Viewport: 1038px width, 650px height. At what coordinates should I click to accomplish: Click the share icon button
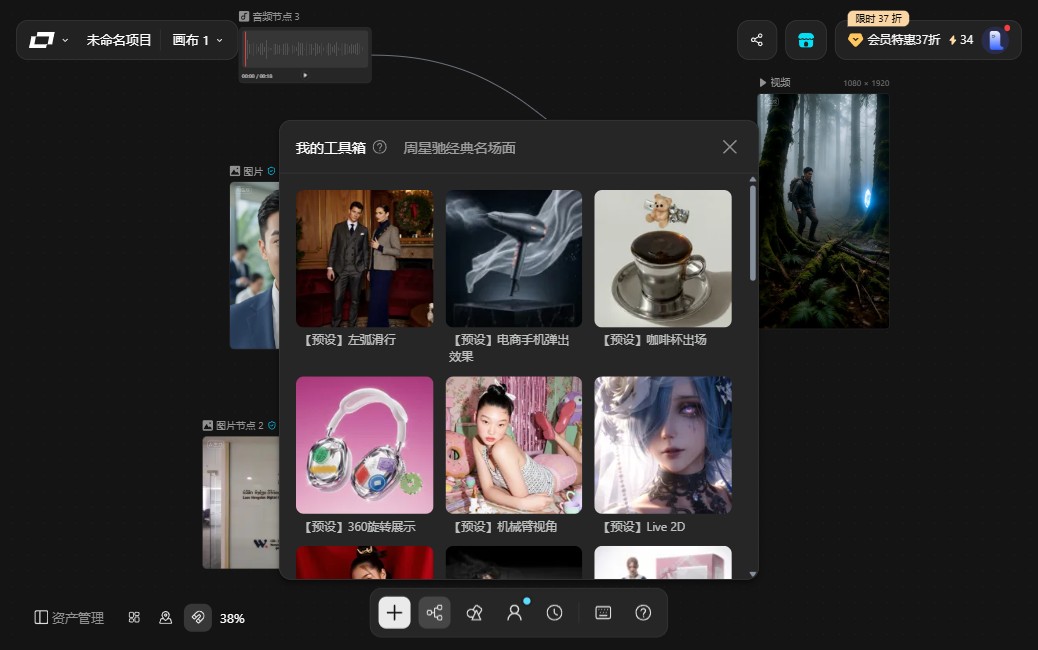pyautogui.click(x=757, y=40)
